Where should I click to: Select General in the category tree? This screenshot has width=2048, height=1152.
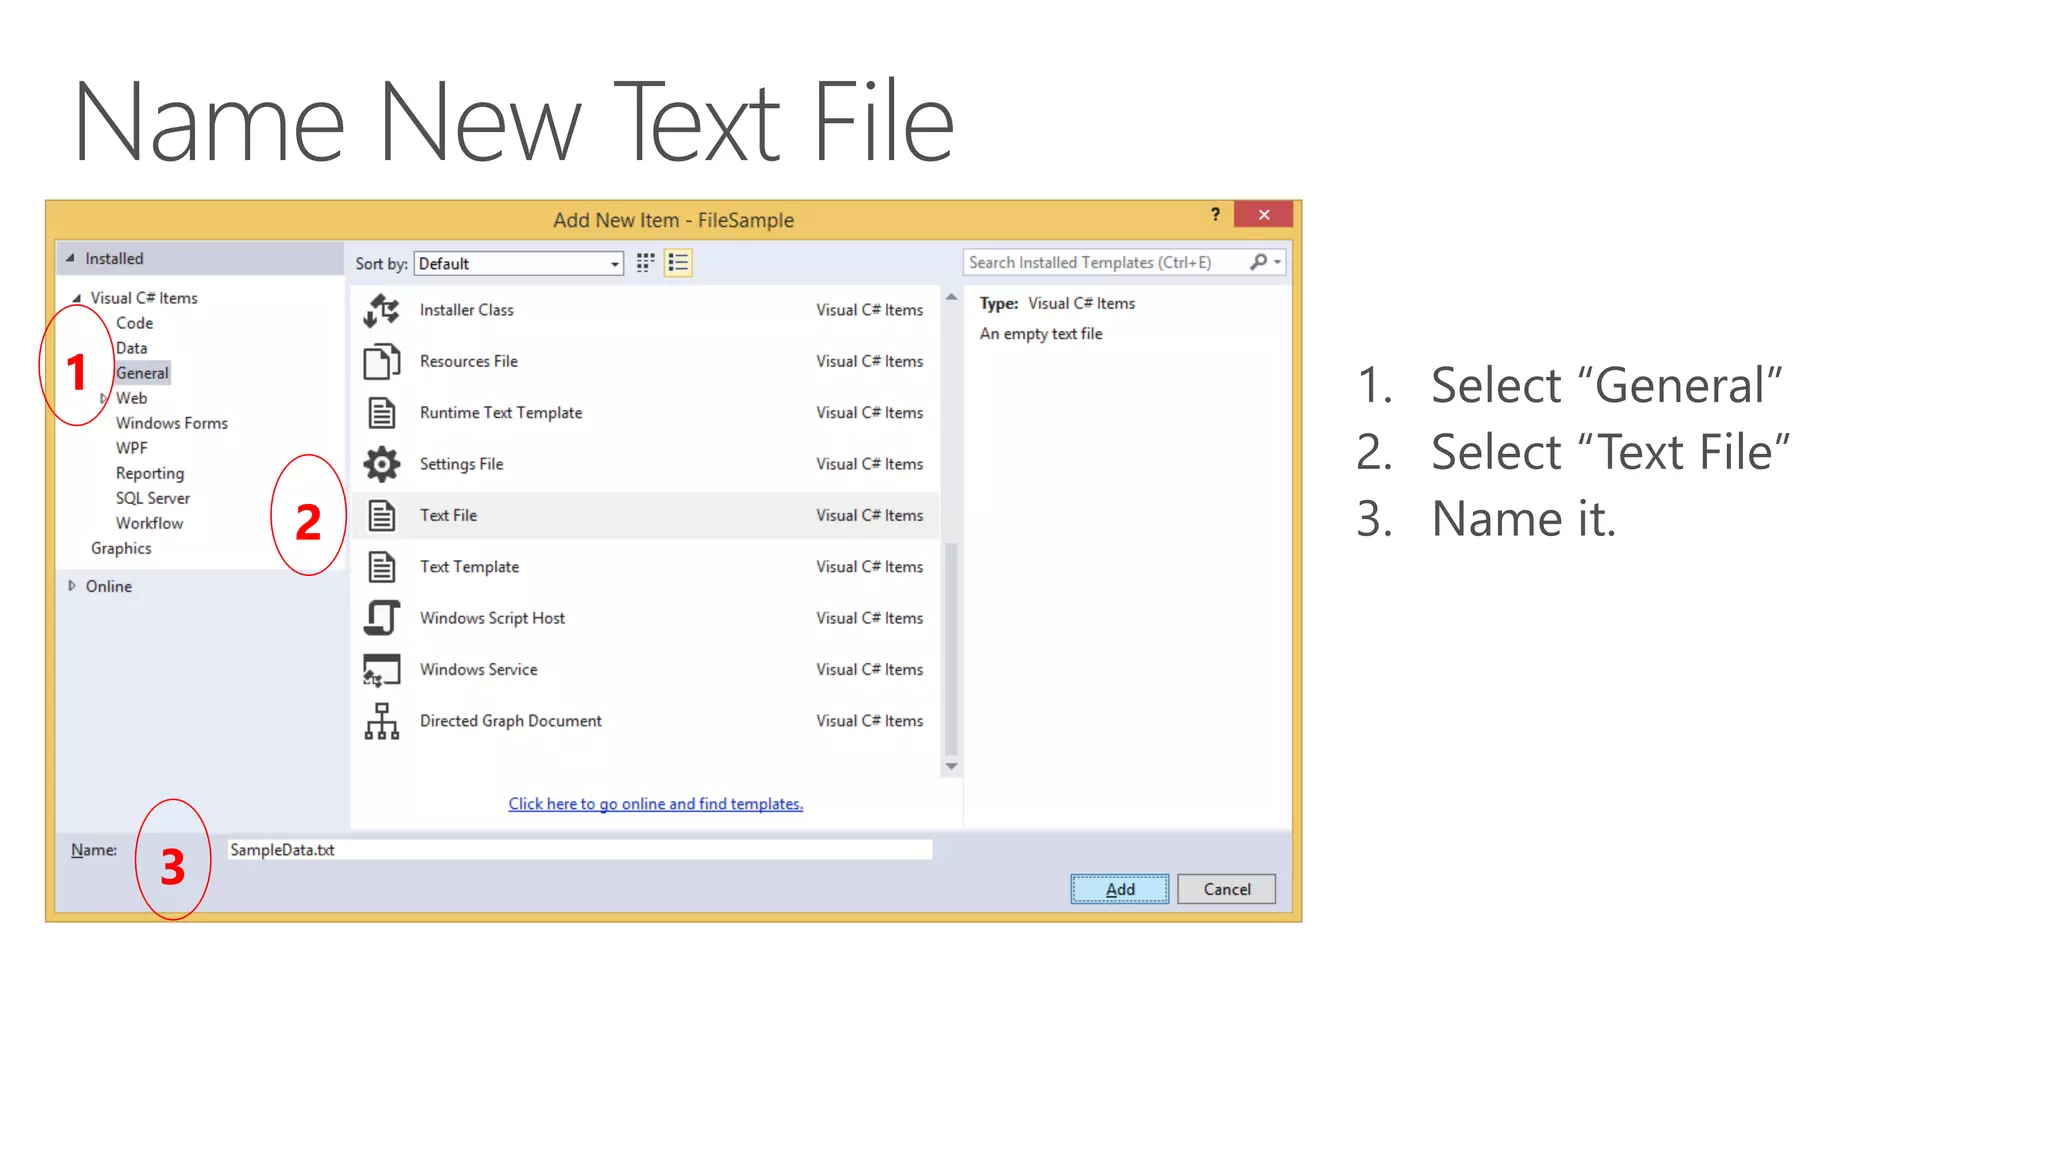pyautogui.click(x=142, y=373)
